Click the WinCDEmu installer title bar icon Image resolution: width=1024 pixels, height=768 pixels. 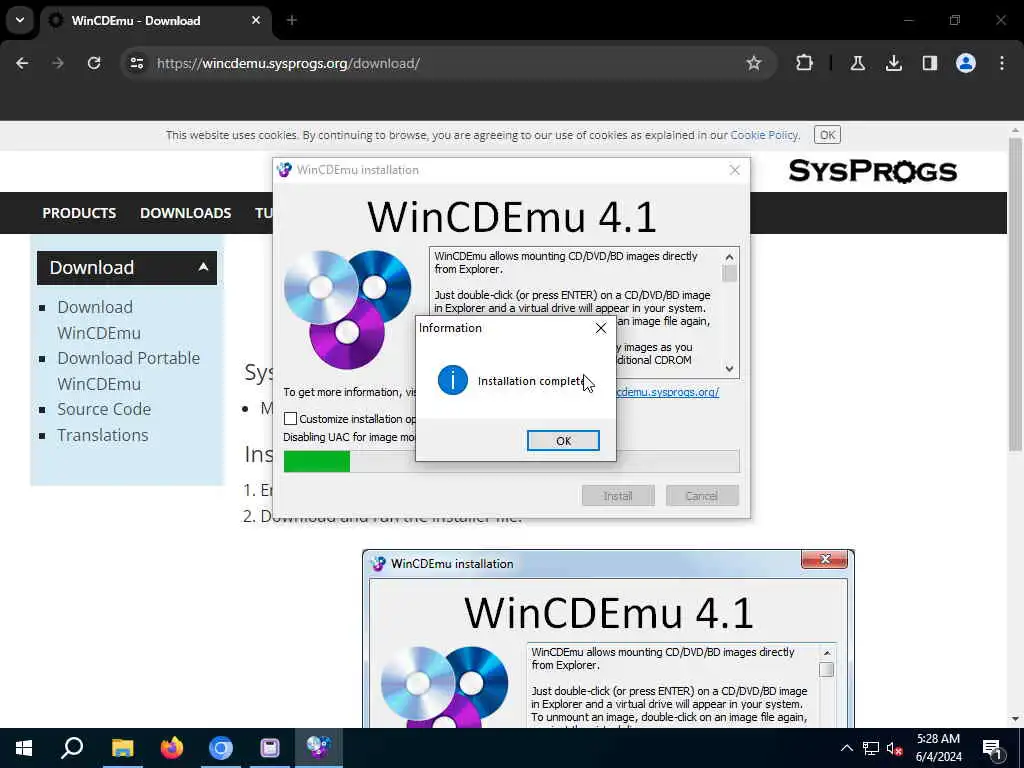coord(284,170)
